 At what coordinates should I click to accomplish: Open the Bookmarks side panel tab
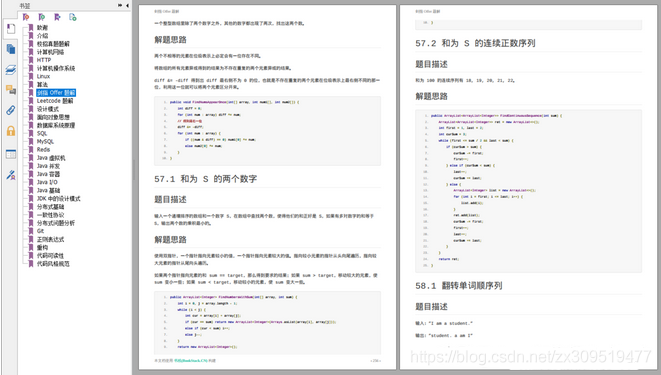click(11, 29)
